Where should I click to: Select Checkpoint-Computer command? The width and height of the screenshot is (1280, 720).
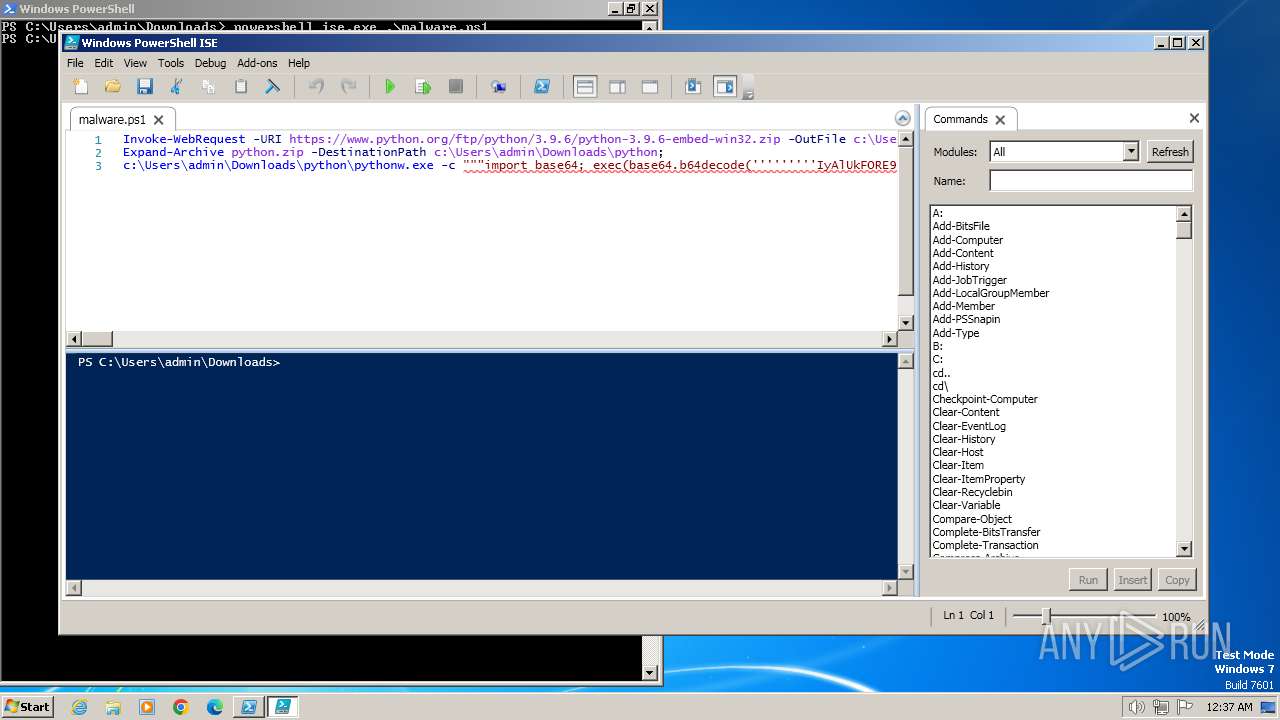click(985, 399)
